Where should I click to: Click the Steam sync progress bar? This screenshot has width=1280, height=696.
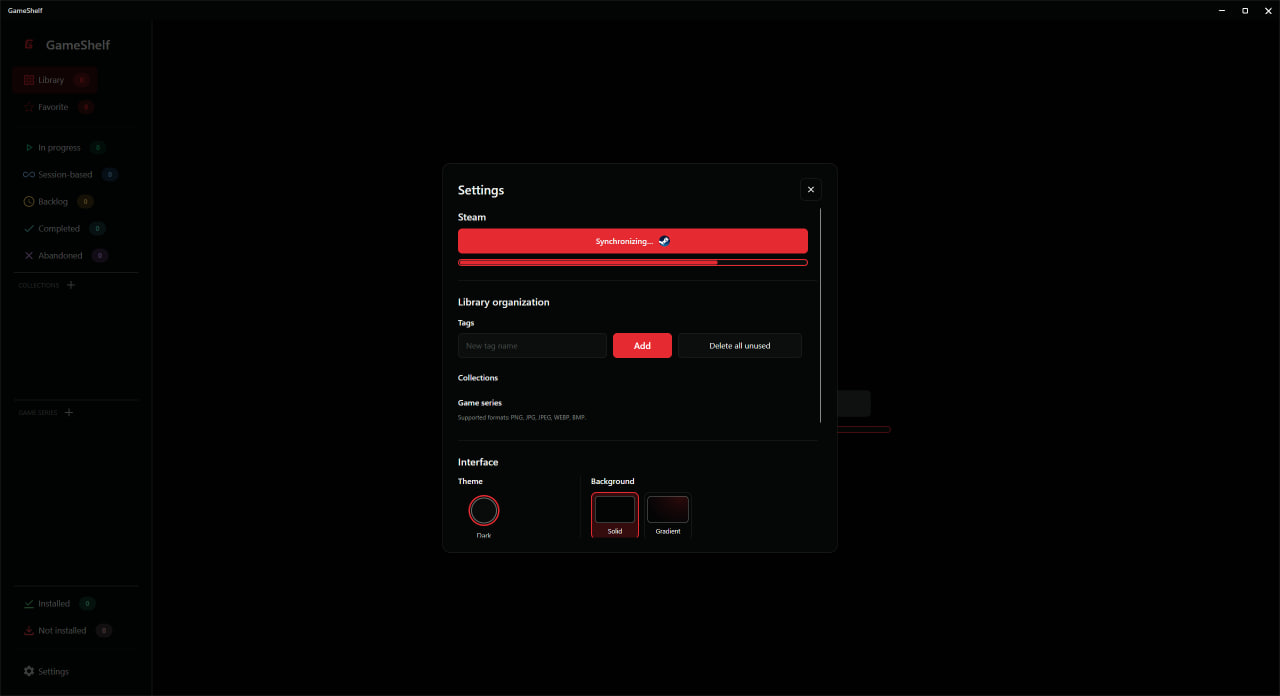(633, 262)
